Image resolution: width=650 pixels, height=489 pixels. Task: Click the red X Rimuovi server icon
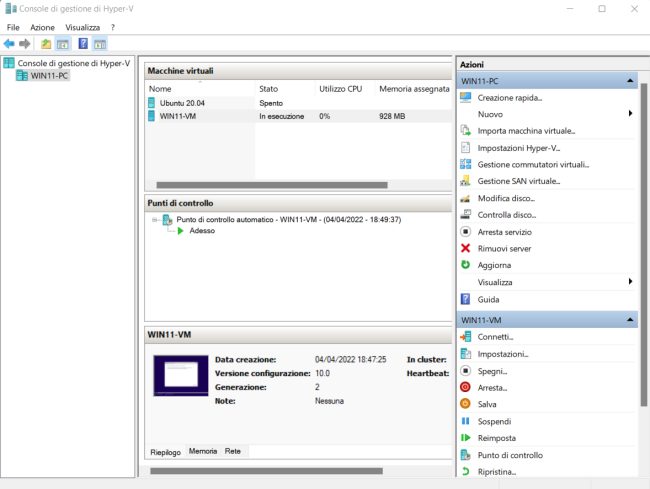465,248
